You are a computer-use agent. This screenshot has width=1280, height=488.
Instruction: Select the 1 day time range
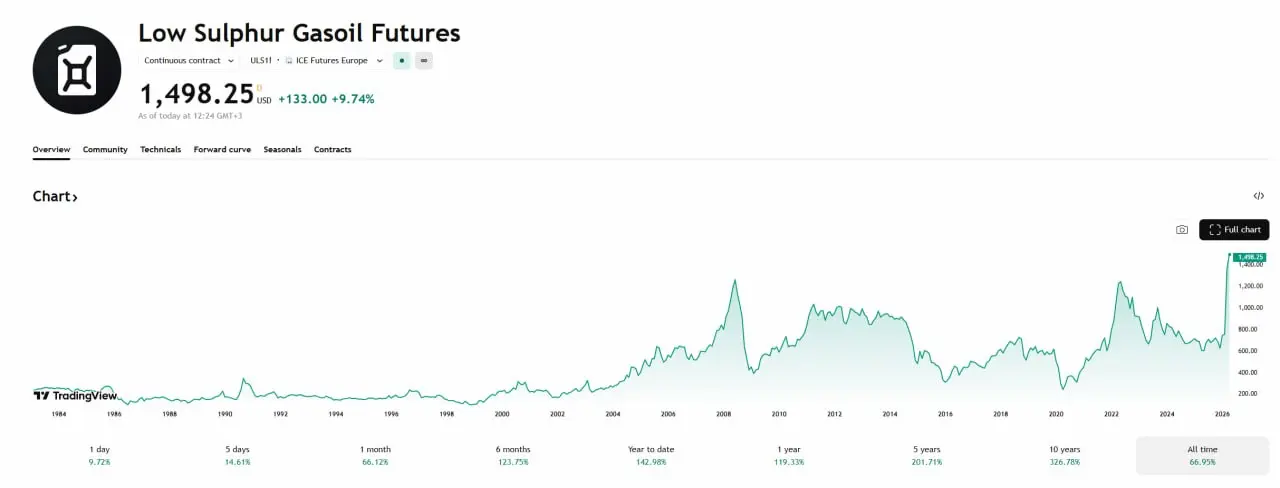pyautogui.click(x=99, y=455)
